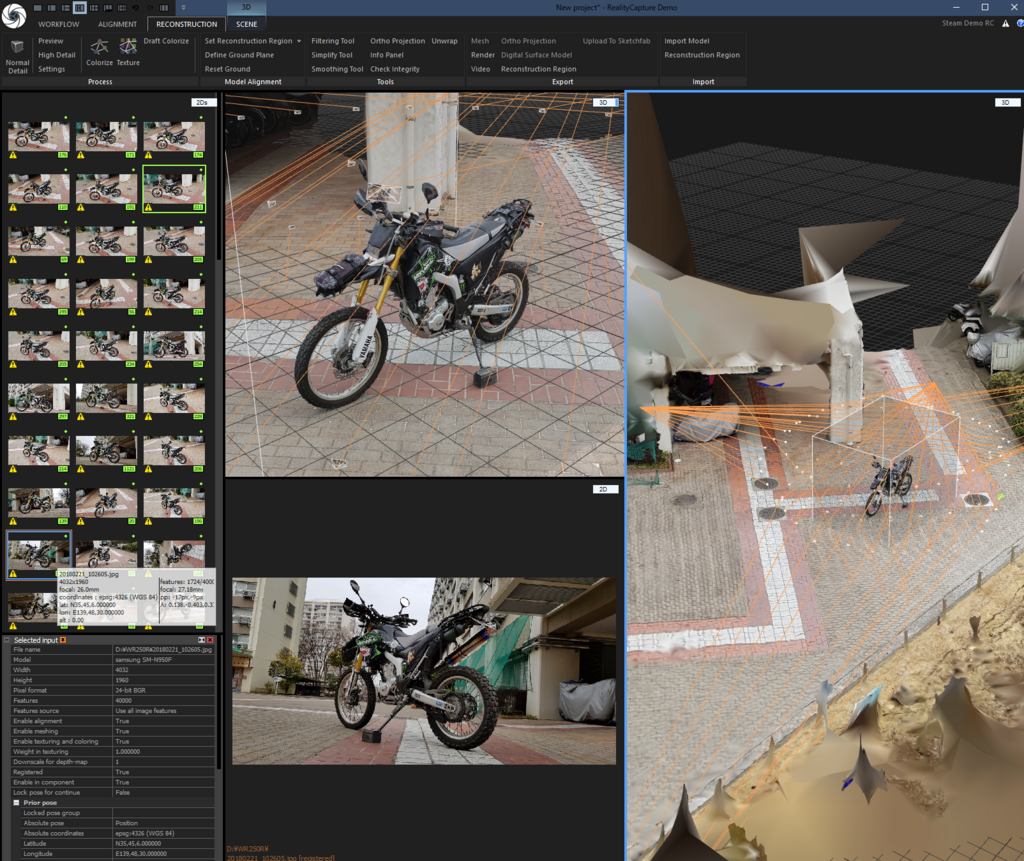Click Video in the Export group
The width and height of the screenshot is (1024, 861).
click(x=481, y=69)
